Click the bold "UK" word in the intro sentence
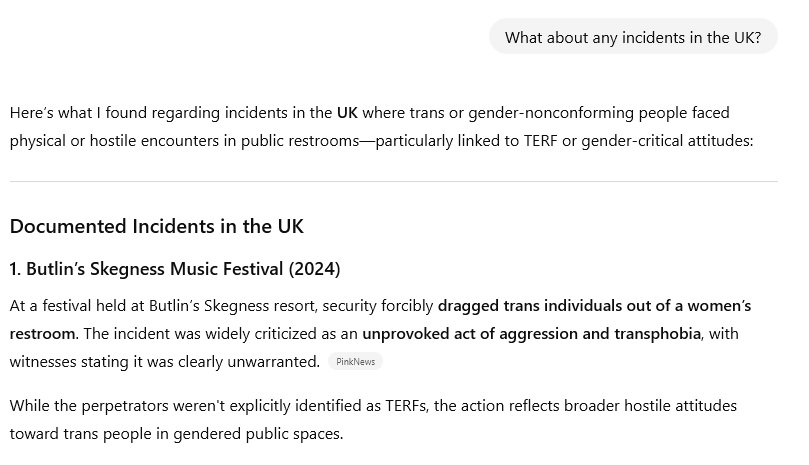Image resolution: width=809 pixels, height=465 pixels. [x=347, y=113]
